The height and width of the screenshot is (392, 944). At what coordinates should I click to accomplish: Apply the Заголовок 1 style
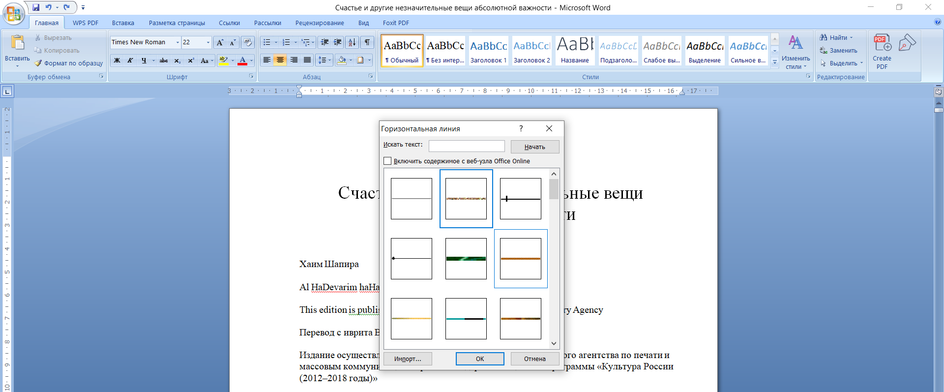click(x=488, y=50)
